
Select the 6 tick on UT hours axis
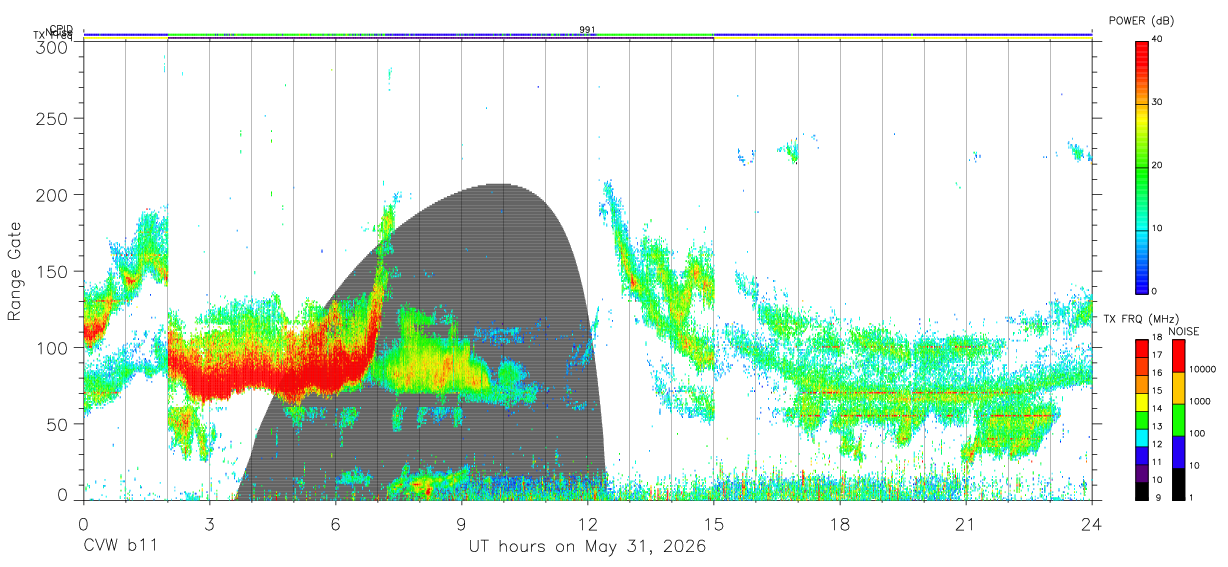(335, 523)
